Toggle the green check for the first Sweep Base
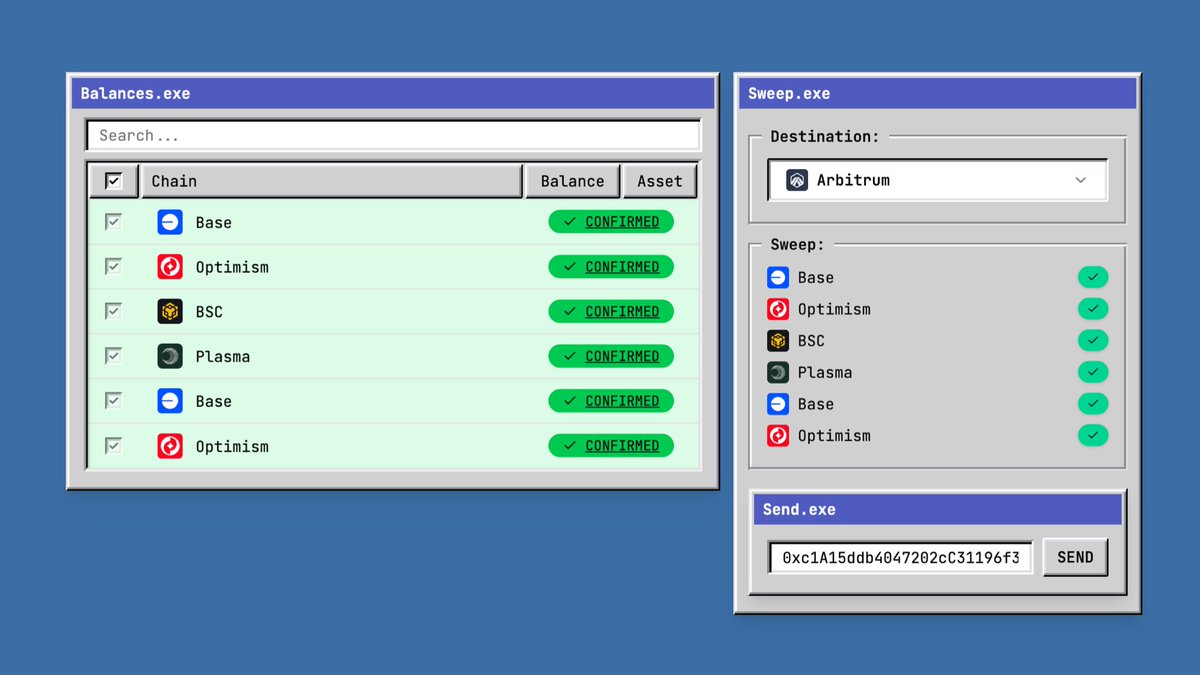 pos(1093,278)
